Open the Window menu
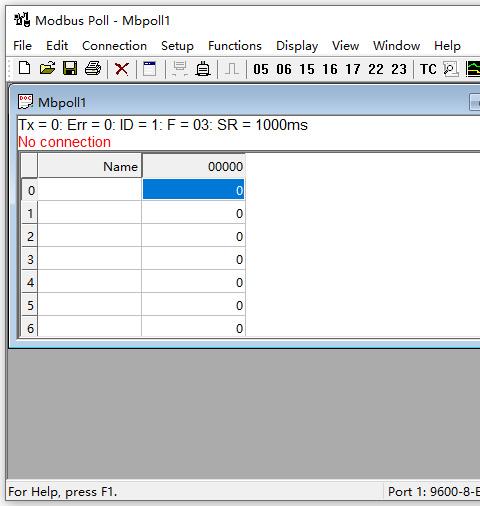This screenshot has width=480, height=506. (396, 46)
